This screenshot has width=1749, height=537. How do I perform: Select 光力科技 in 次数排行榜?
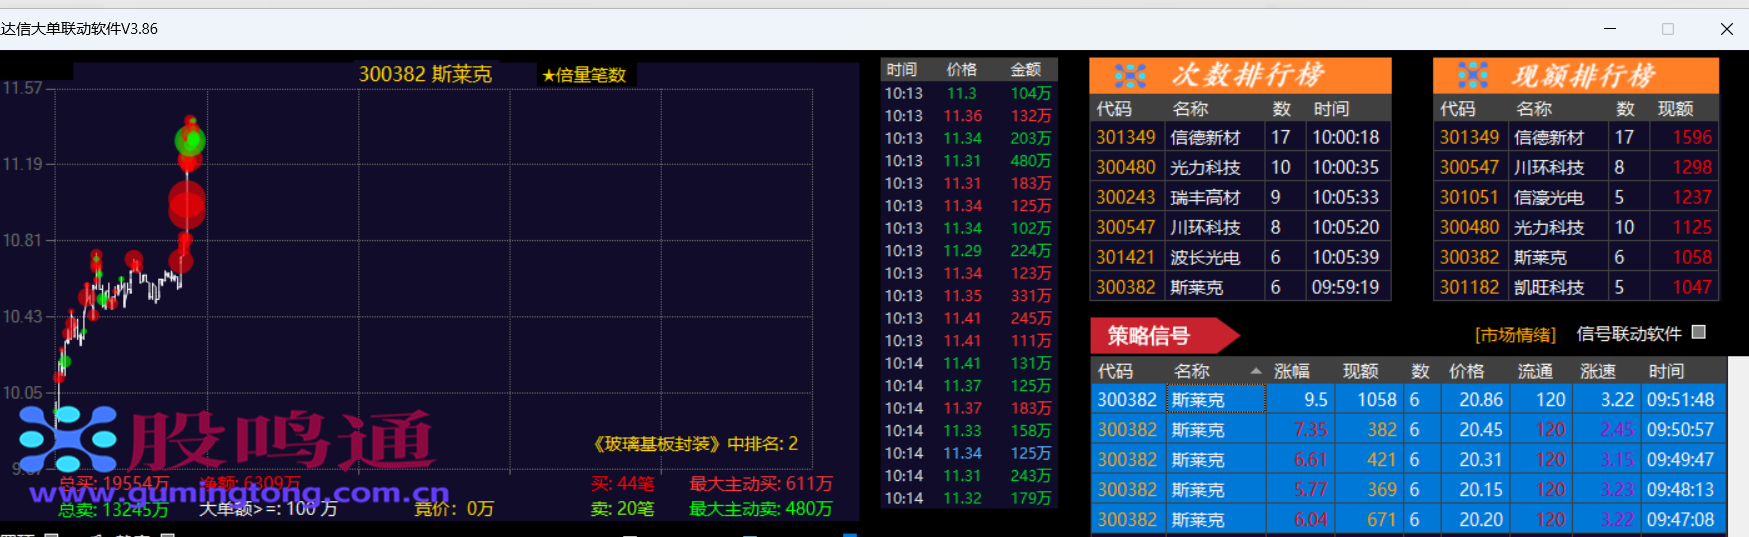(1240, 167)
